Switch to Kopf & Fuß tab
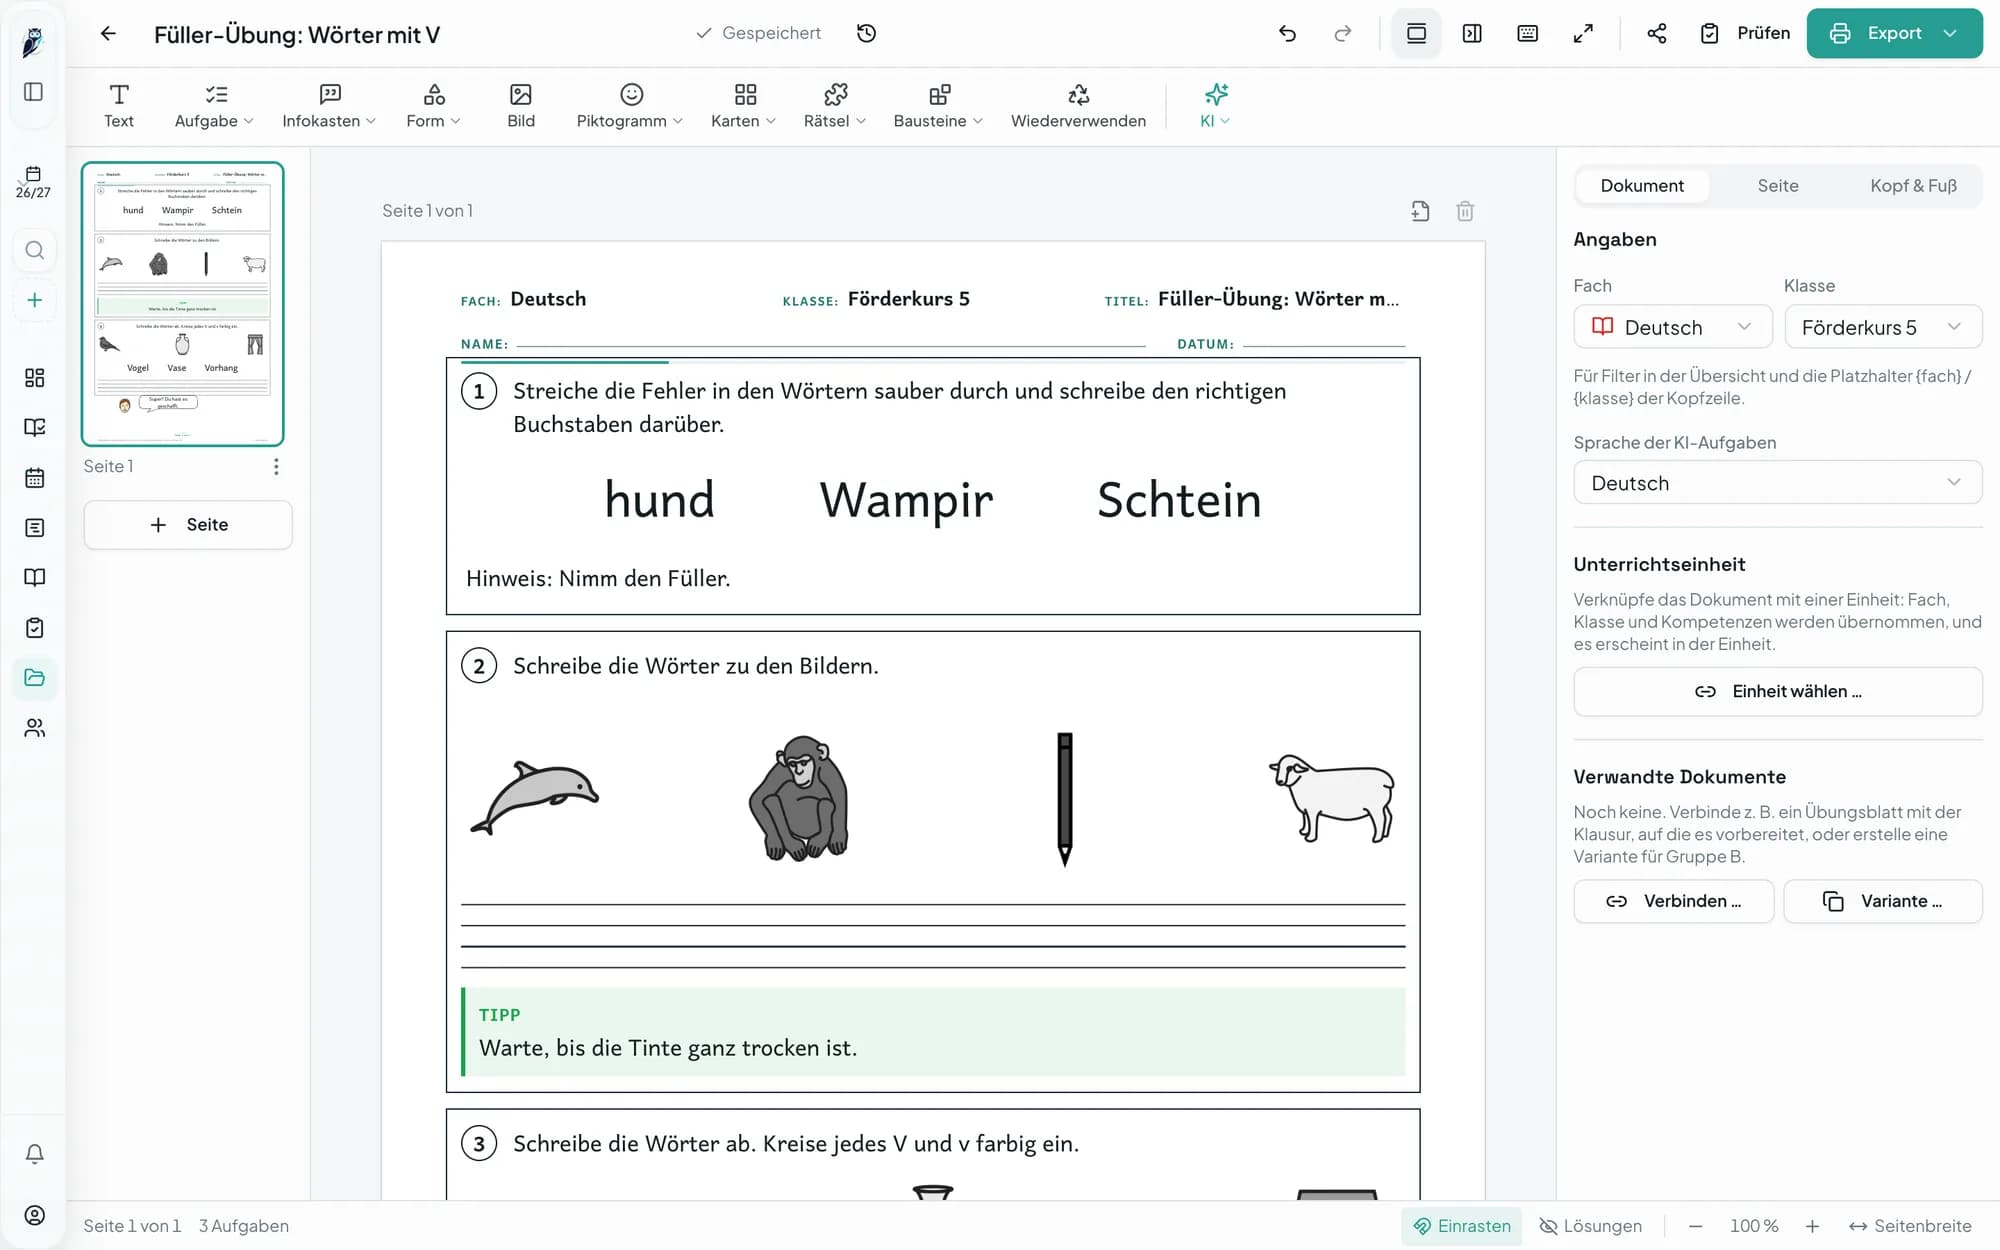The image size is (2000, 1250). click(x=1913, y=186)
